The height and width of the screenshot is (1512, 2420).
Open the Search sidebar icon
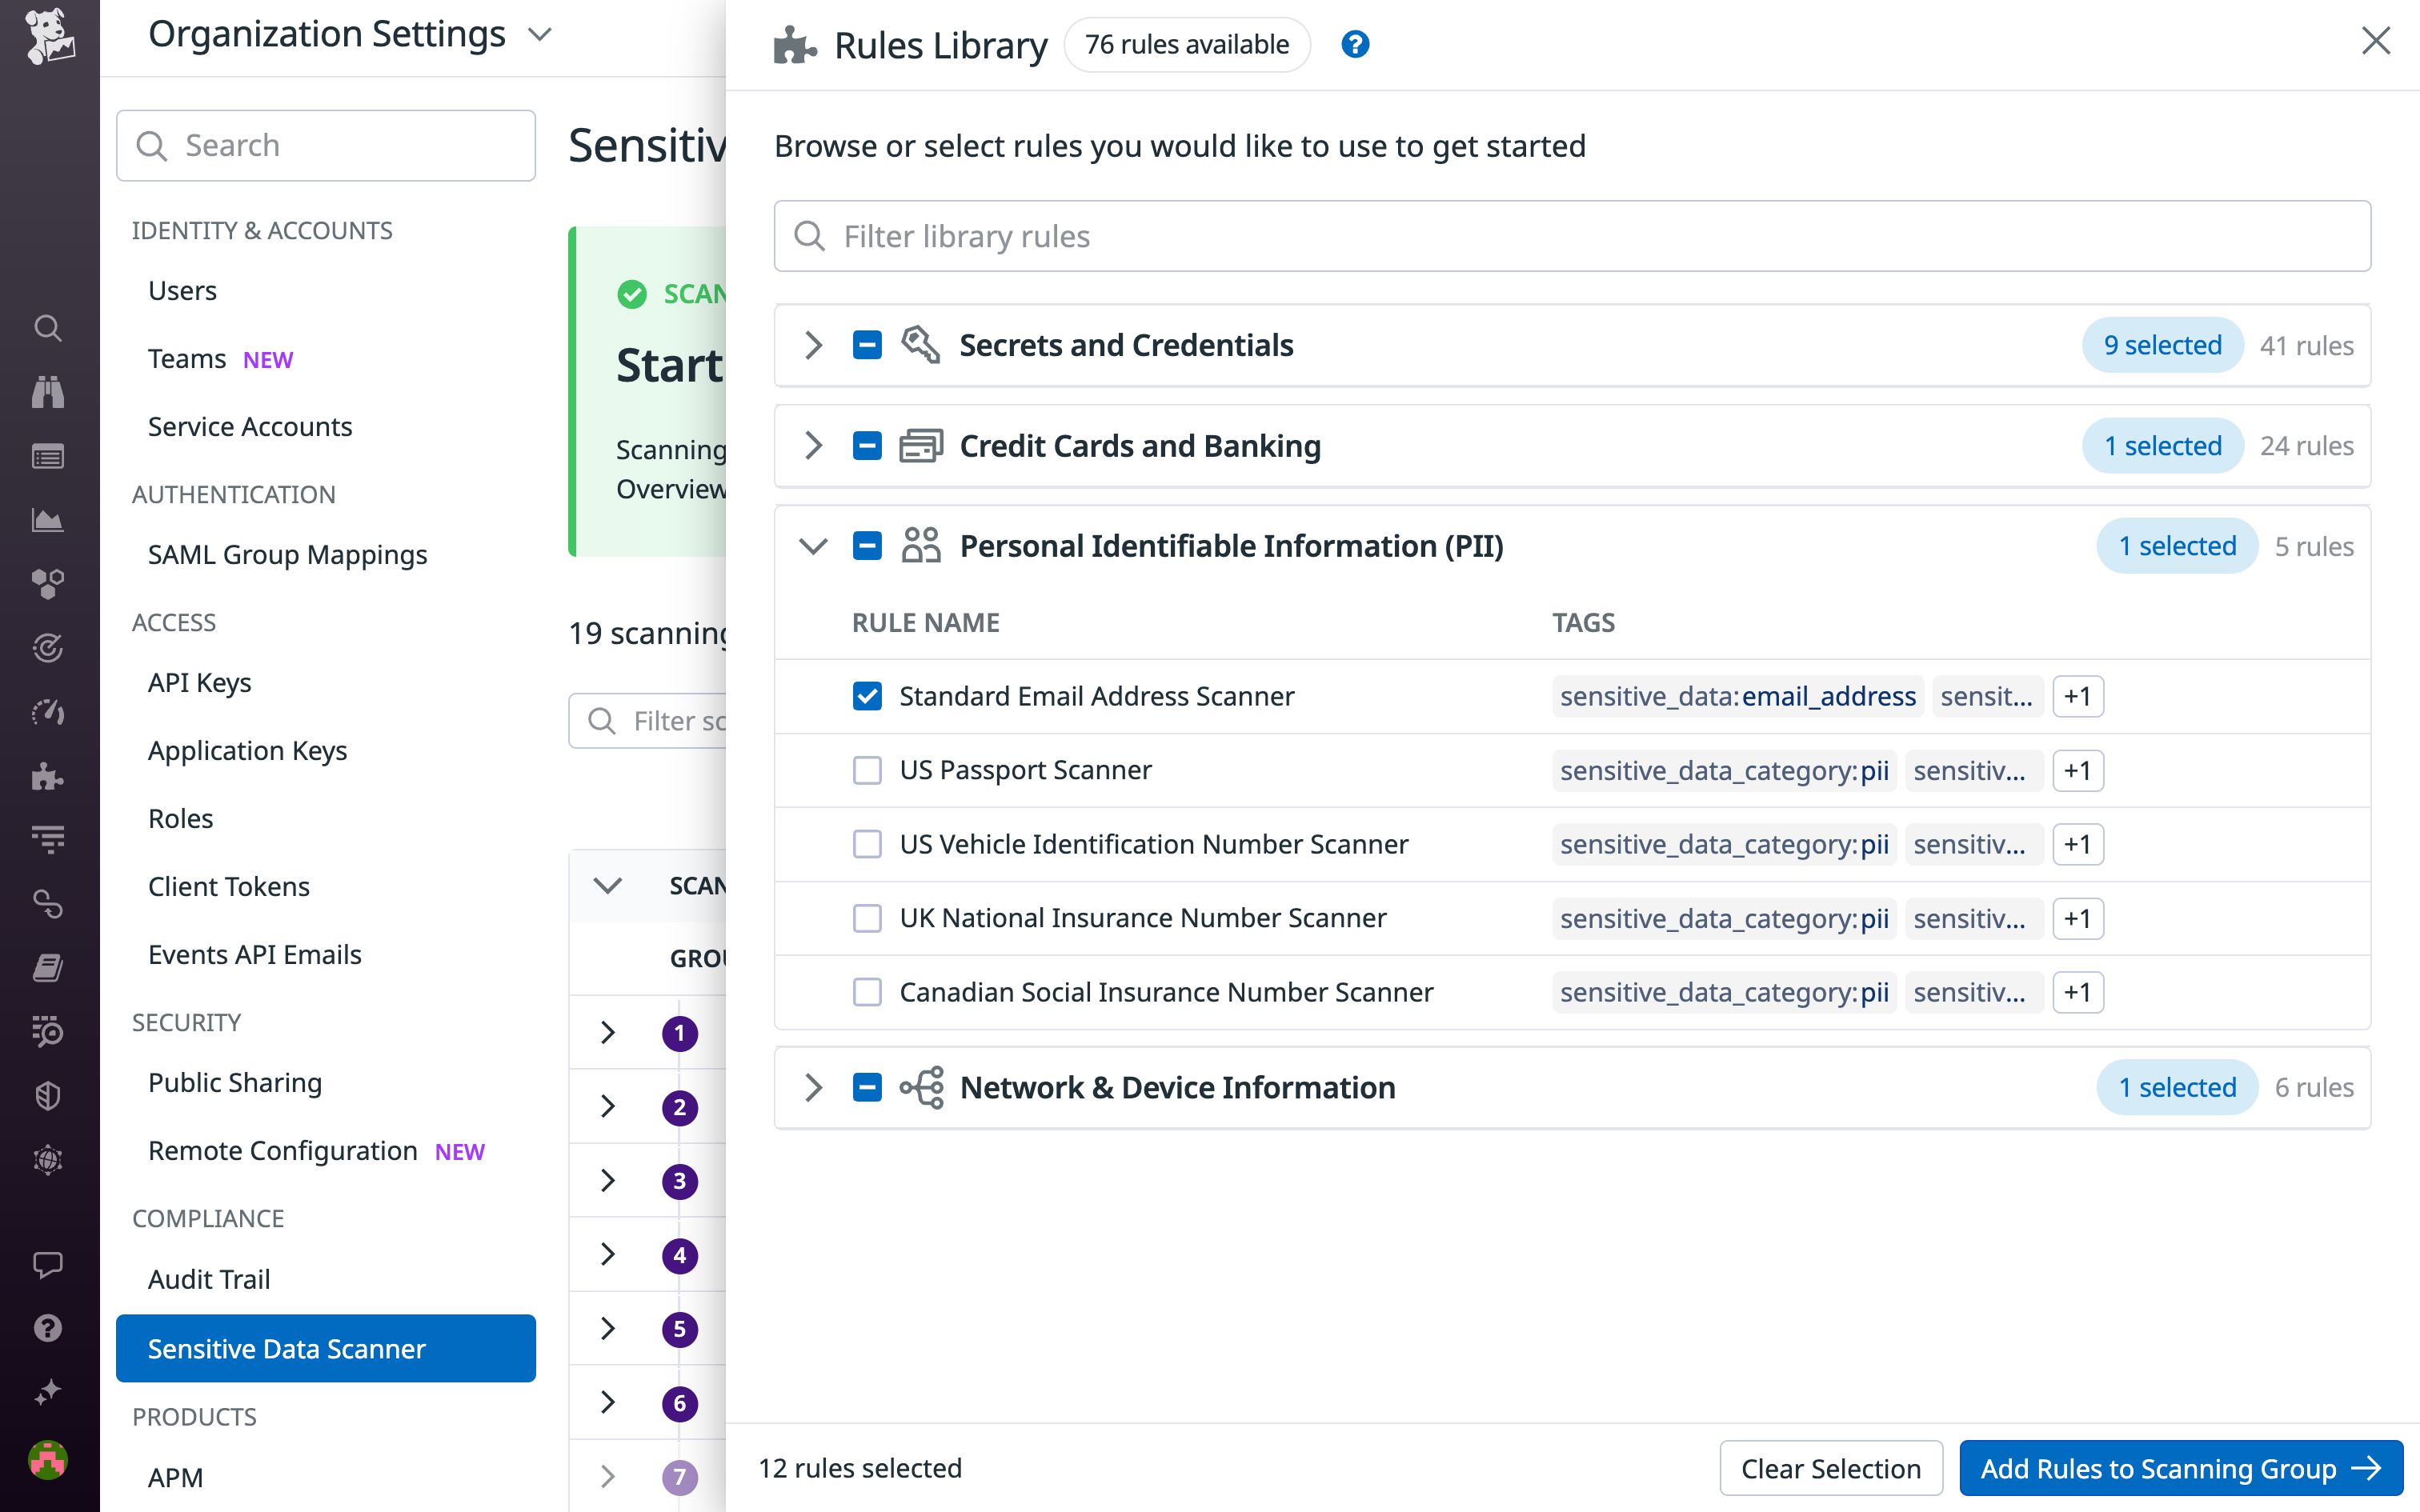pyautogui.click(x=48, y=328)
